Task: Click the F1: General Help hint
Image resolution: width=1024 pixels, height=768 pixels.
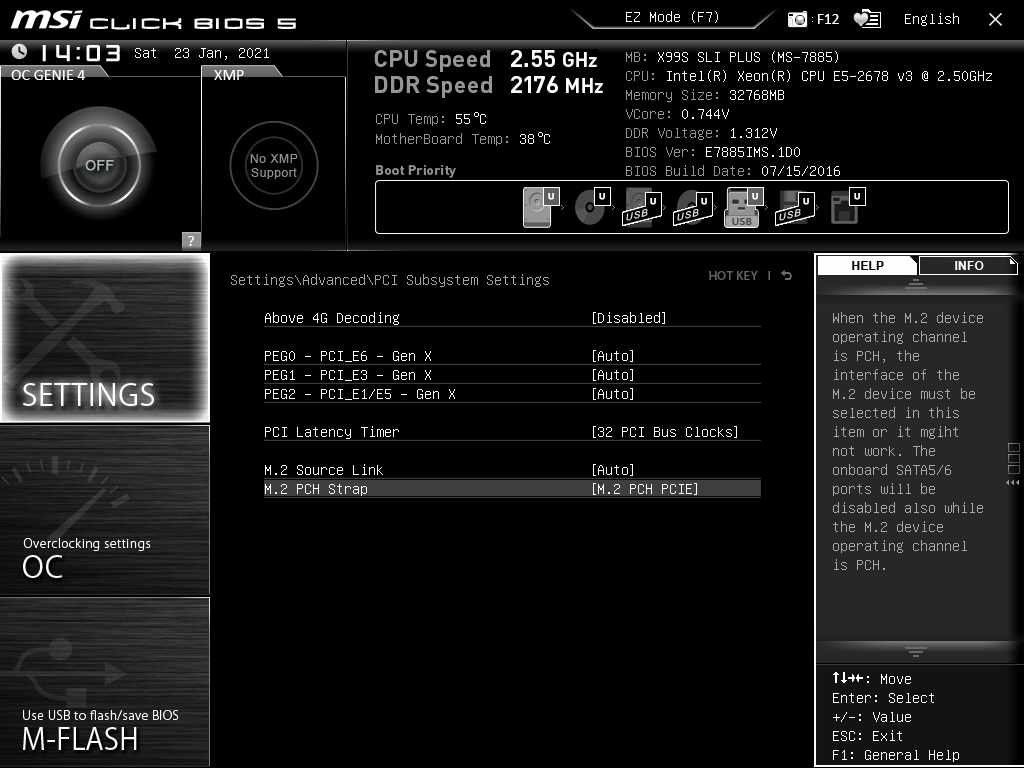Action: click(895, 755)
